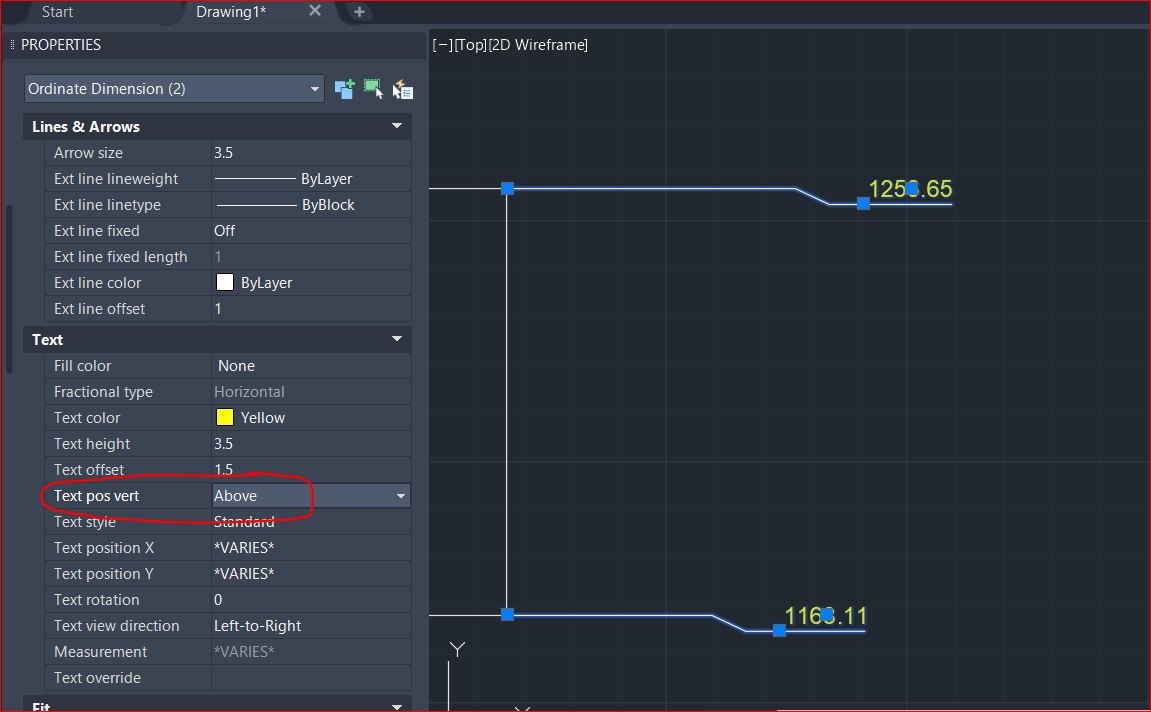The width and height of the screenshot is (1151, 712).
Task: Collapse the Lines & Arrows section
Action: click(x=397, y=126)
